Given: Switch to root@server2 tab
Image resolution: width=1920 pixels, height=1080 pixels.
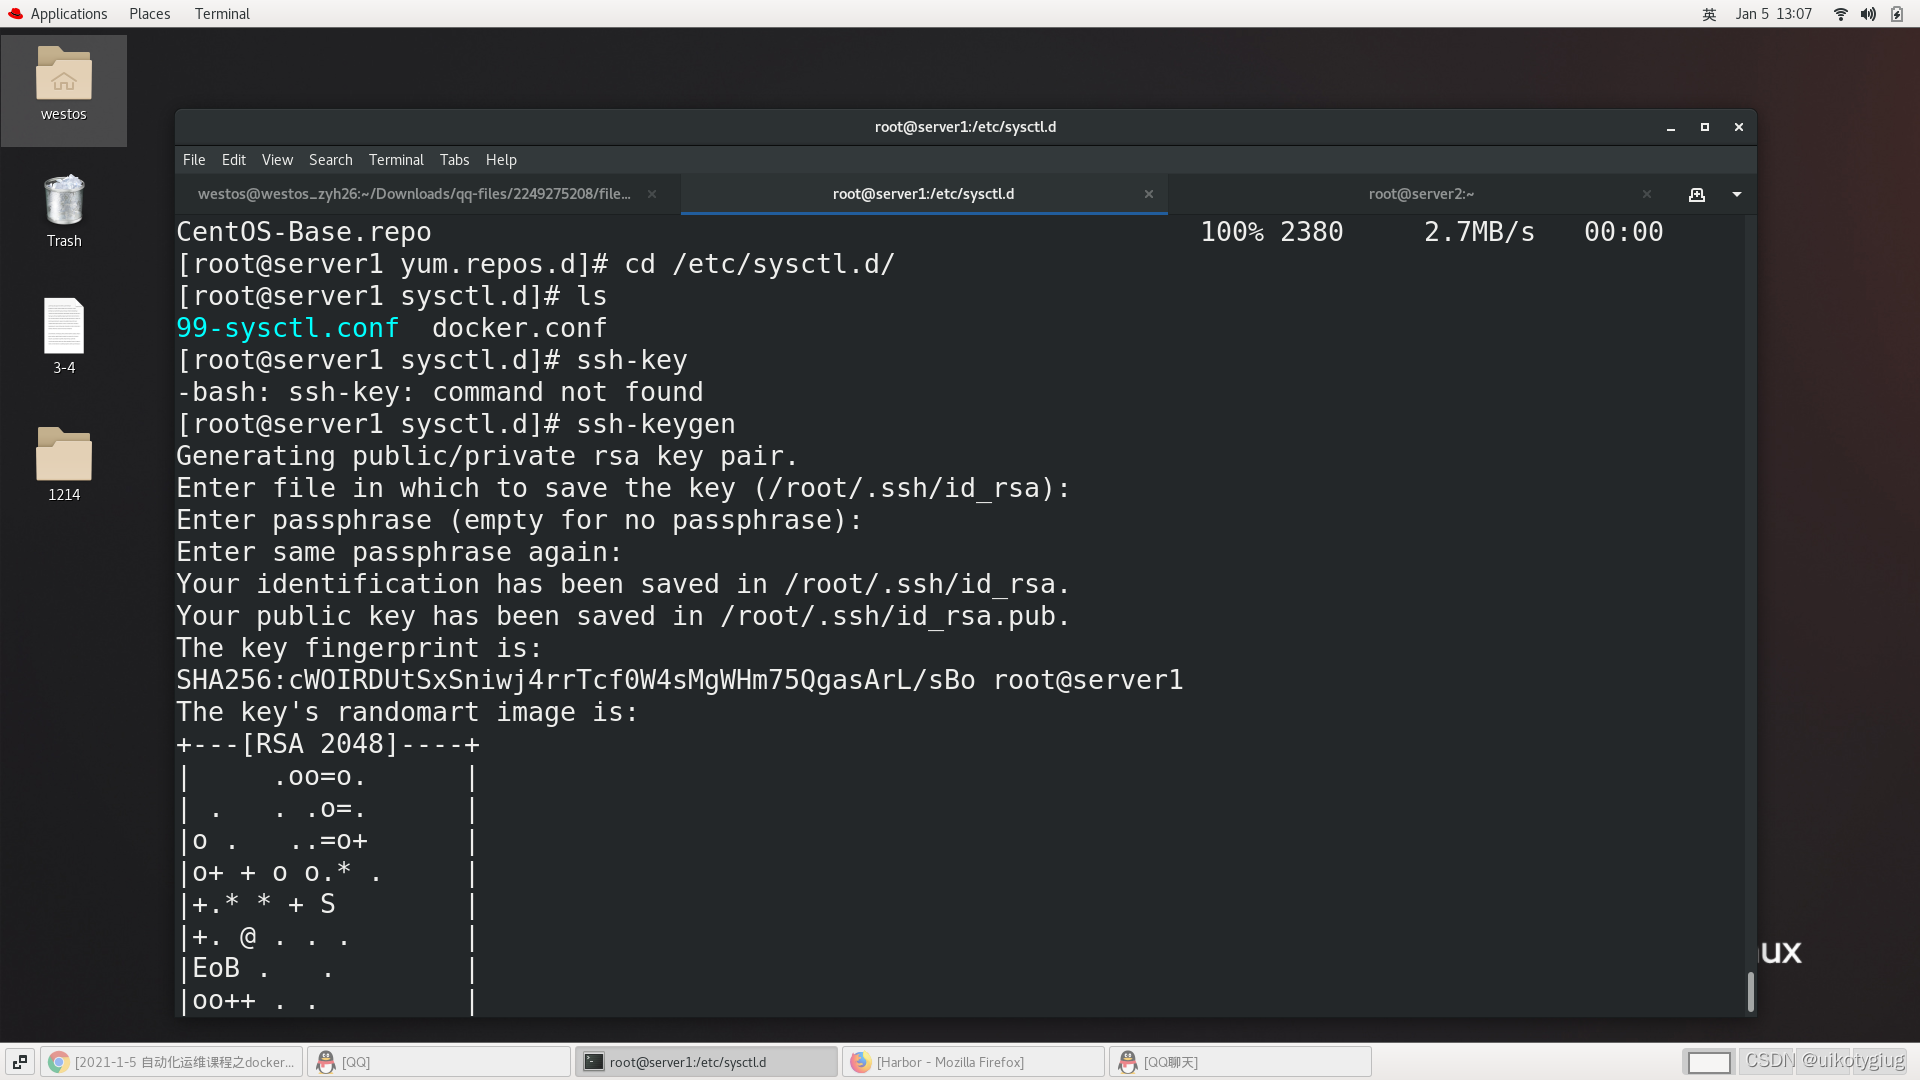Looking at the screenshot, I should (1422, 194).
